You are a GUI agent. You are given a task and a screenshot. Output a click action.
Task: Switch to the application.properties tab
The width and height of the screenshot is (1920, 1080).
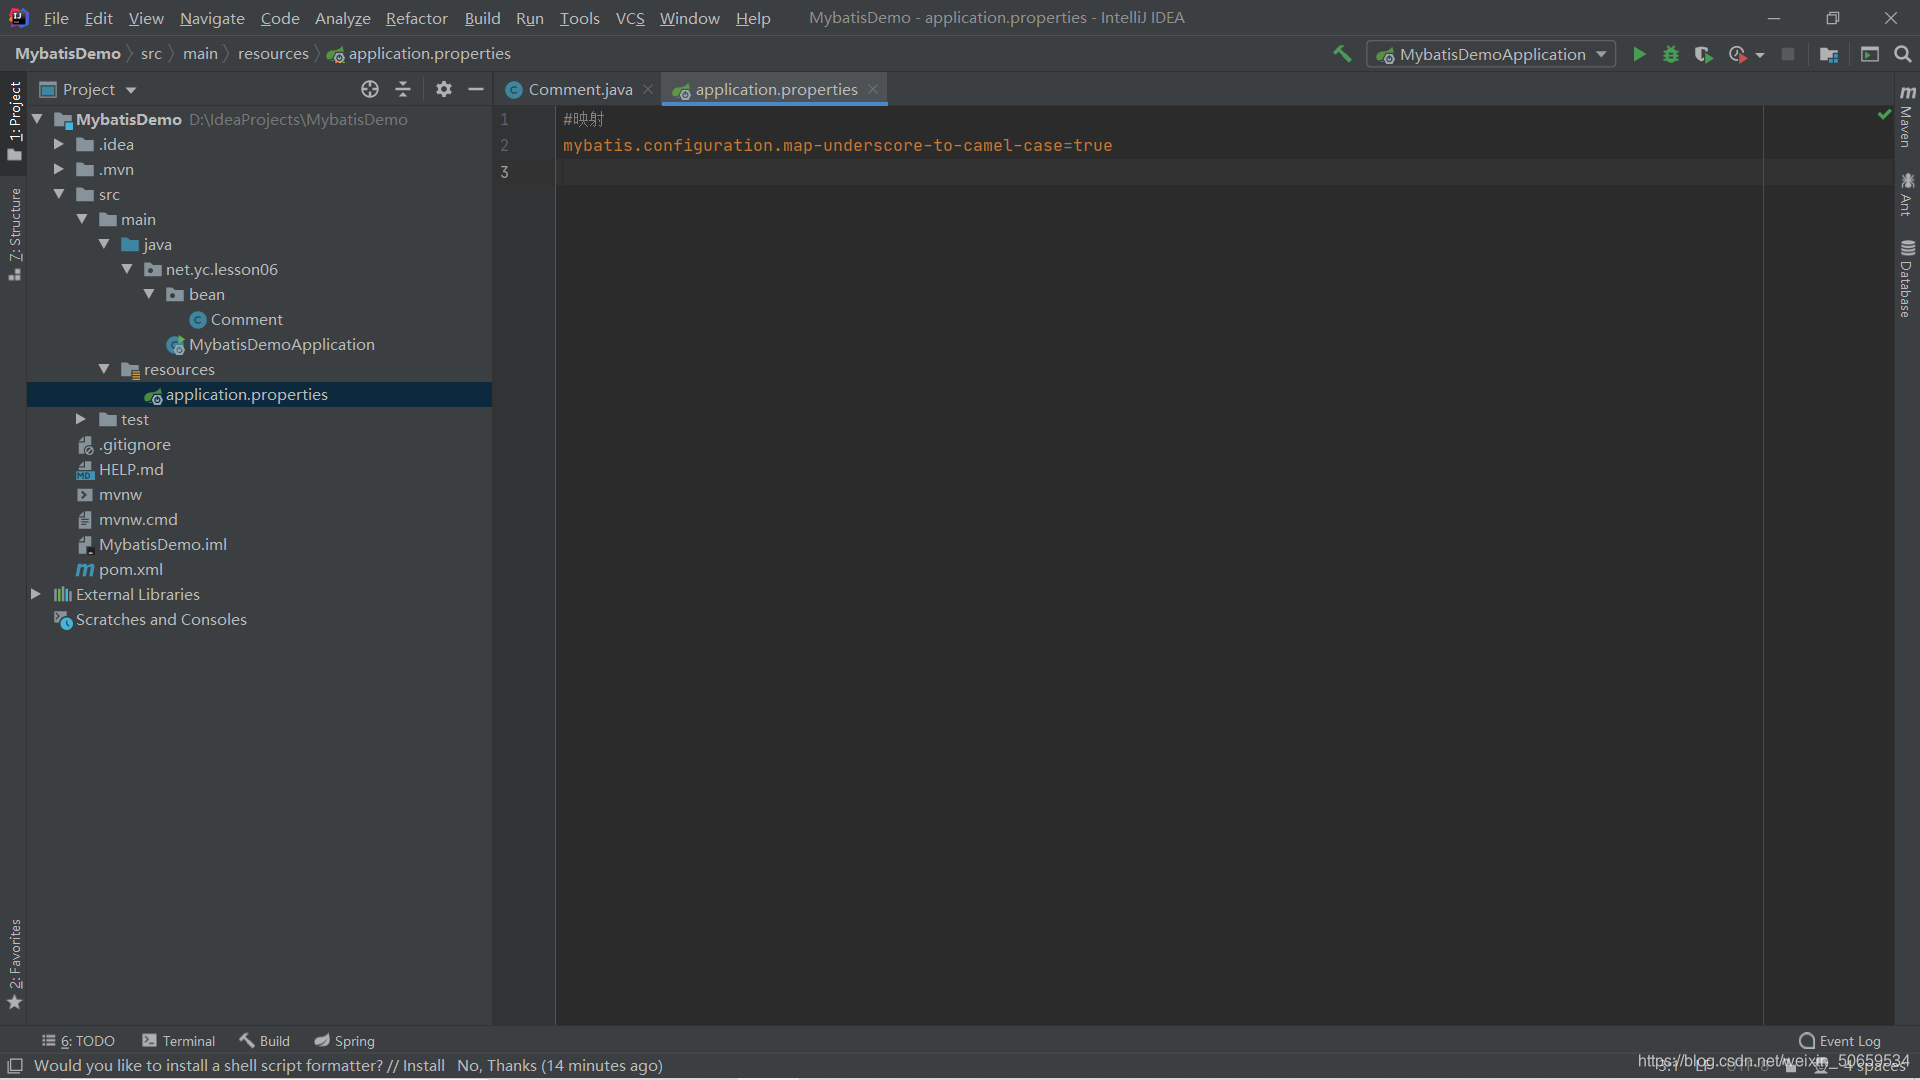point(775,89)
